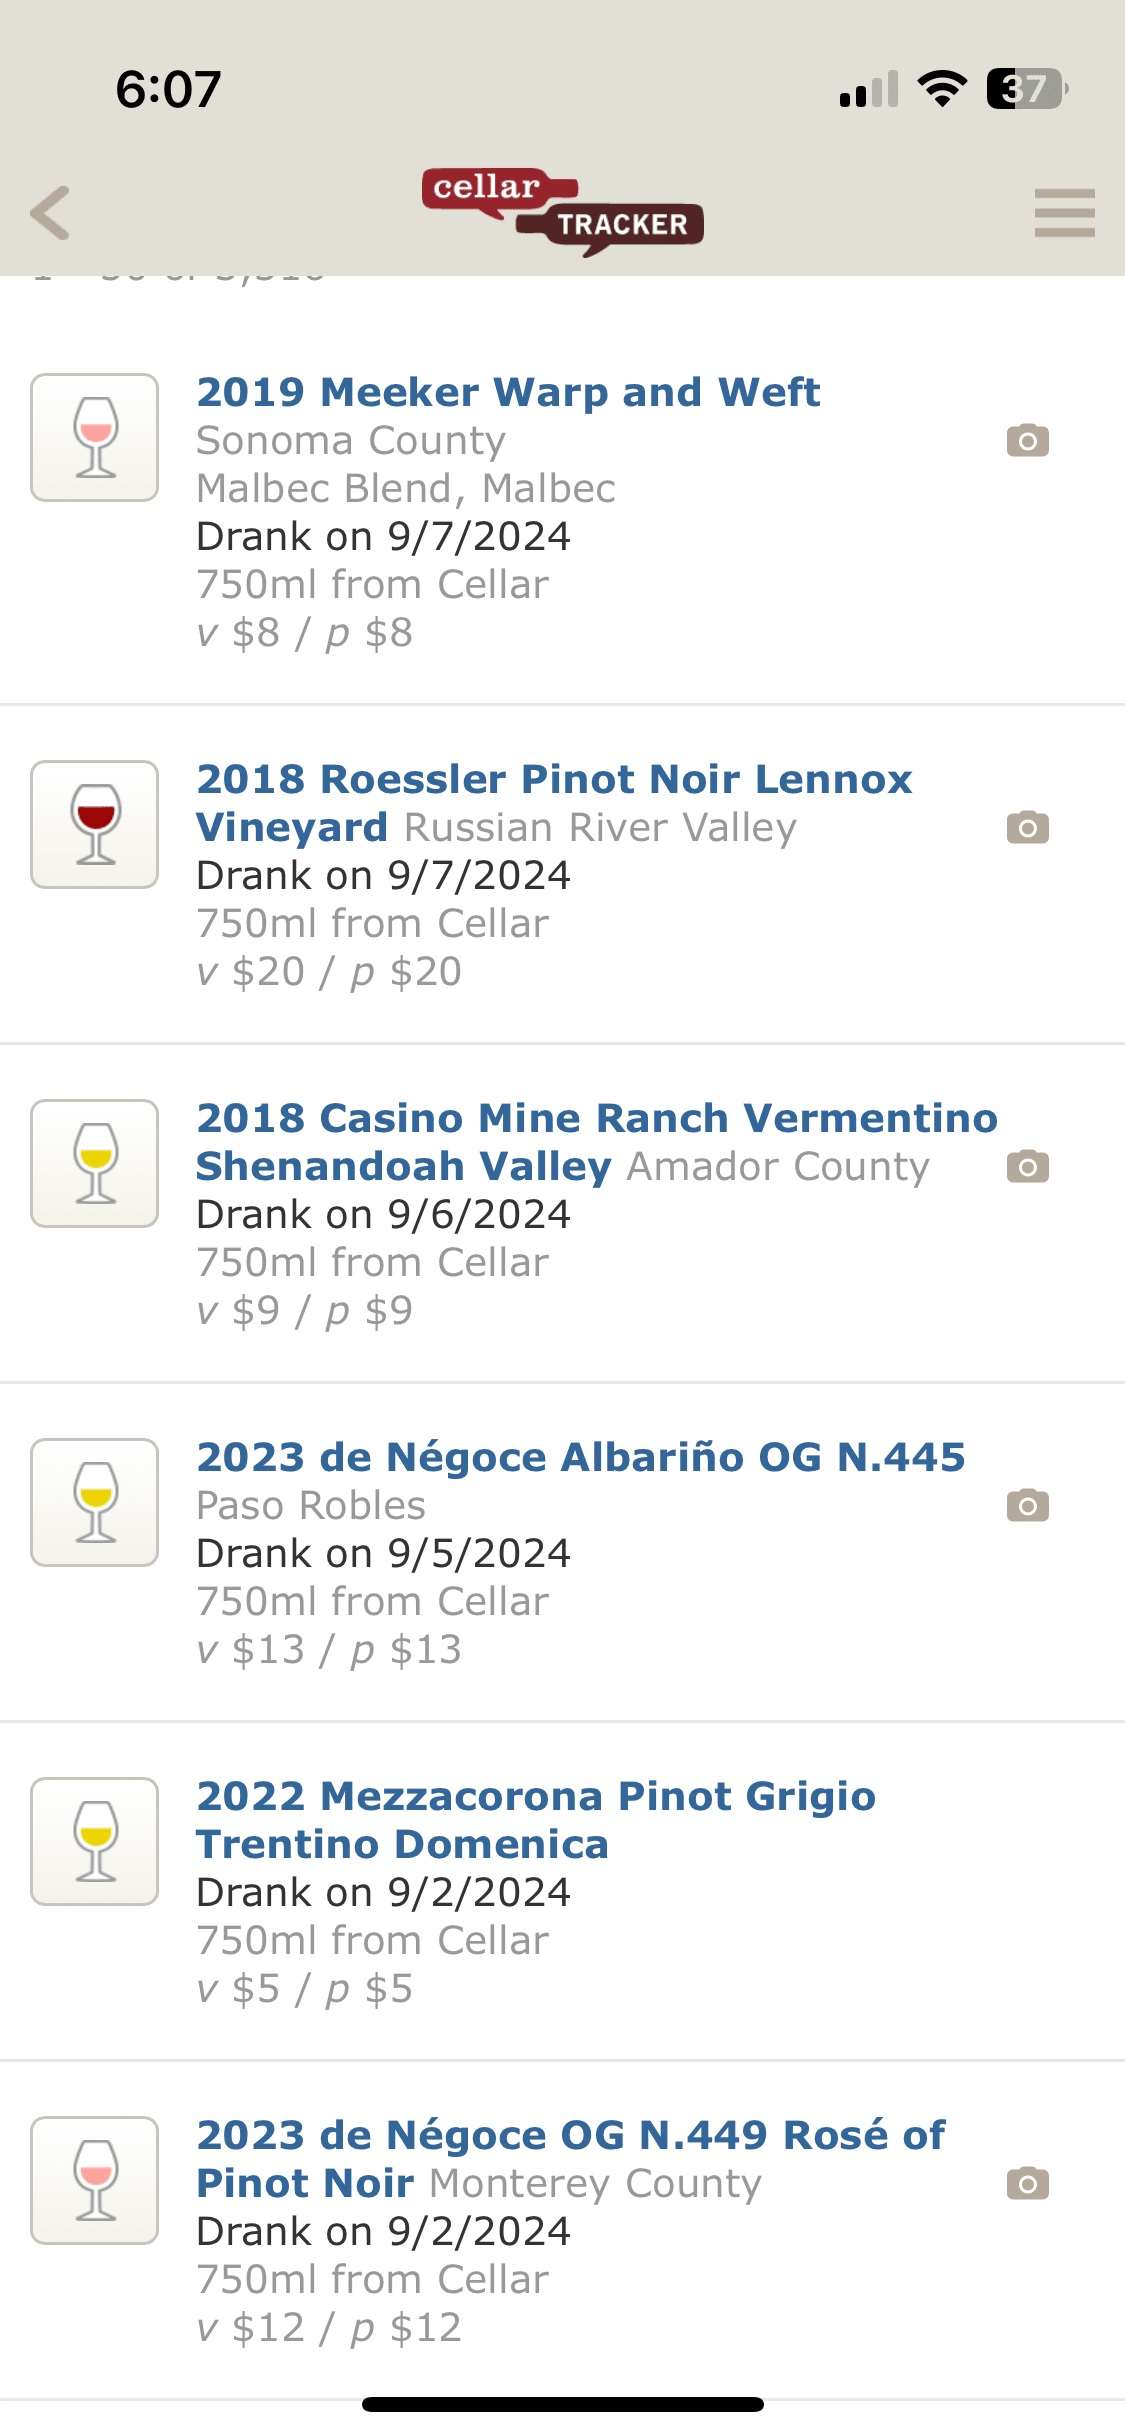The width and height of the screenshot is (1125, 2436).
Task: Tap the CellarTracker logo
Action: click(x=563, y=211)
